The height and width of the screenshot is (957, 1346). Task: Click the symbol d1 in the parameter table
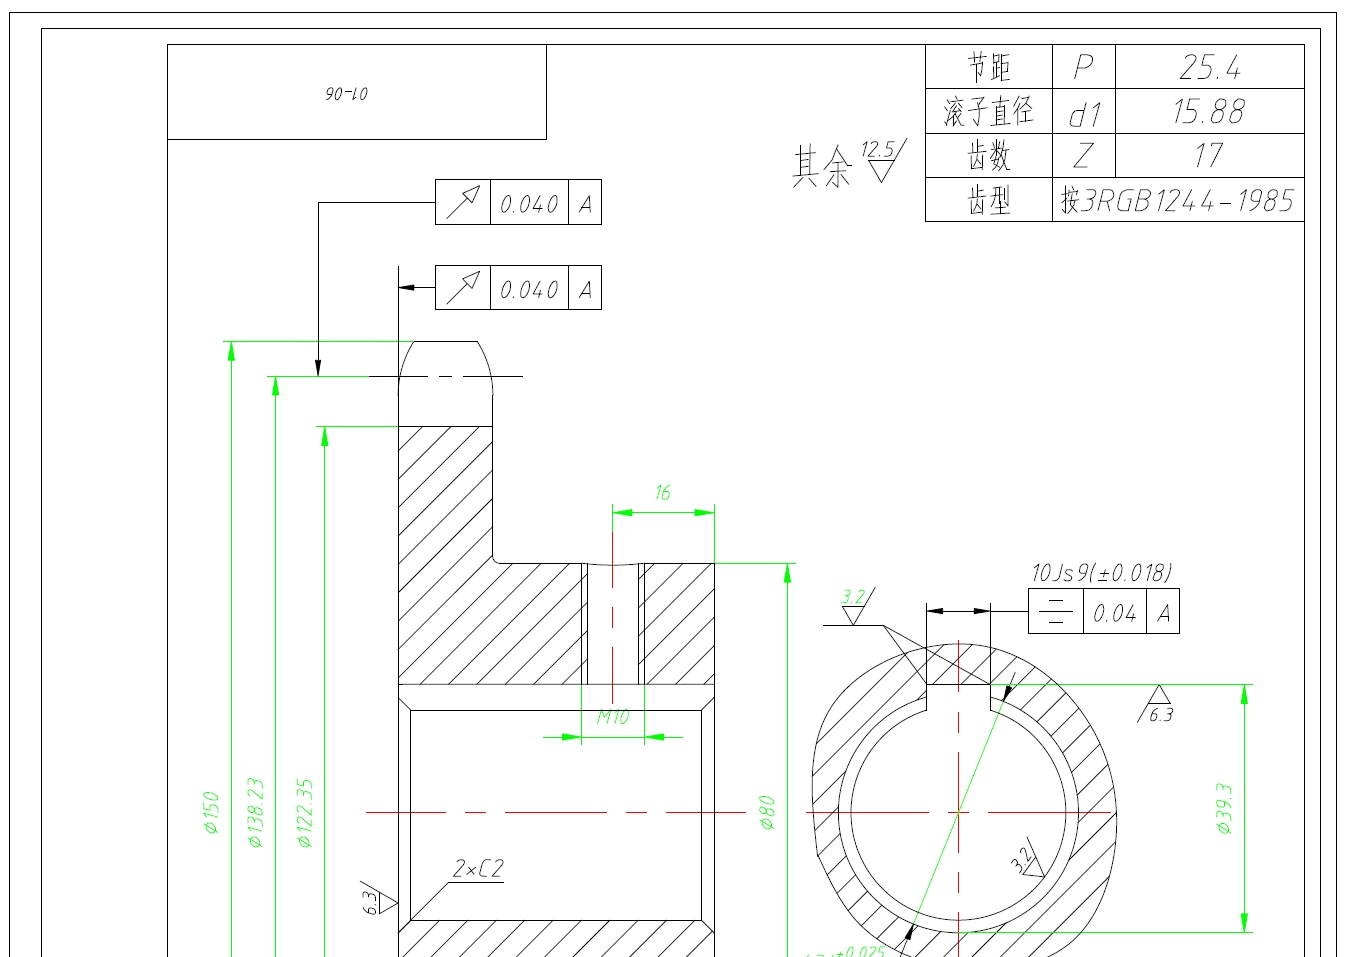(x=1084, y=114)
